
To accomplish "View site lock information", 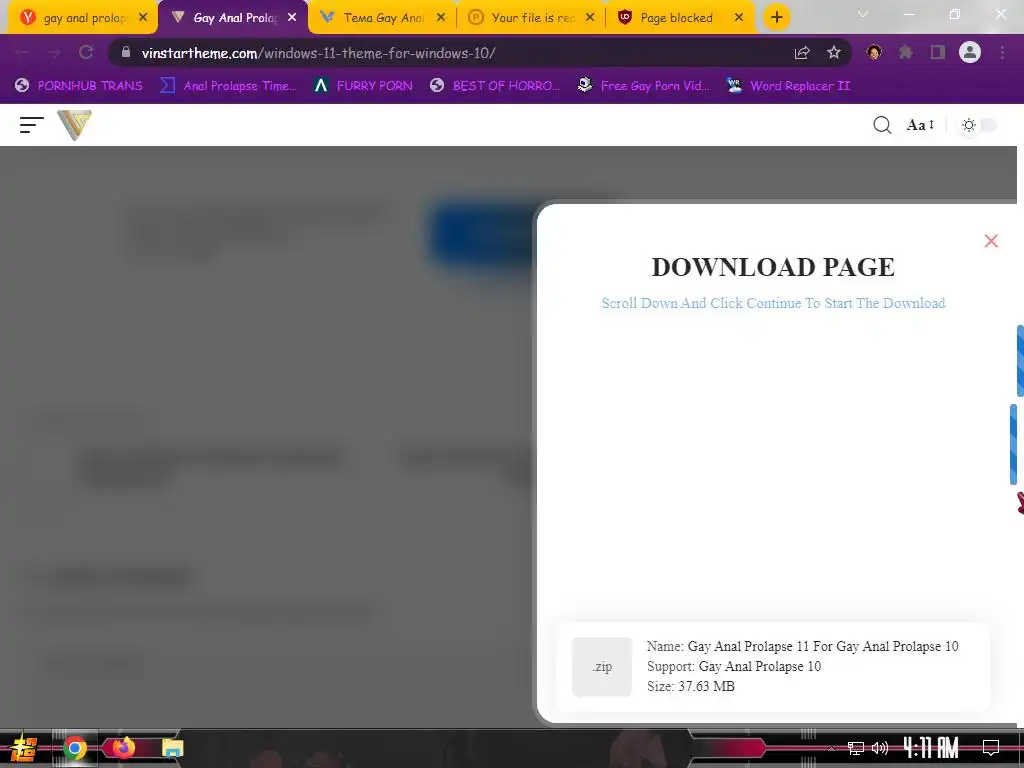I will 126,52.
